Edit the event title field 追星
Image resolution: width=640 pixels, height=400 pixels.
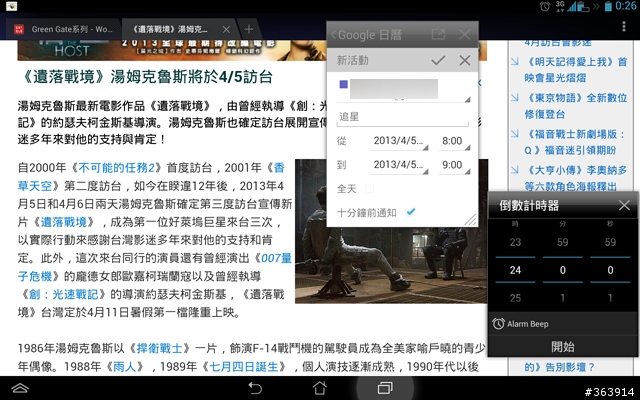[403, 117]
